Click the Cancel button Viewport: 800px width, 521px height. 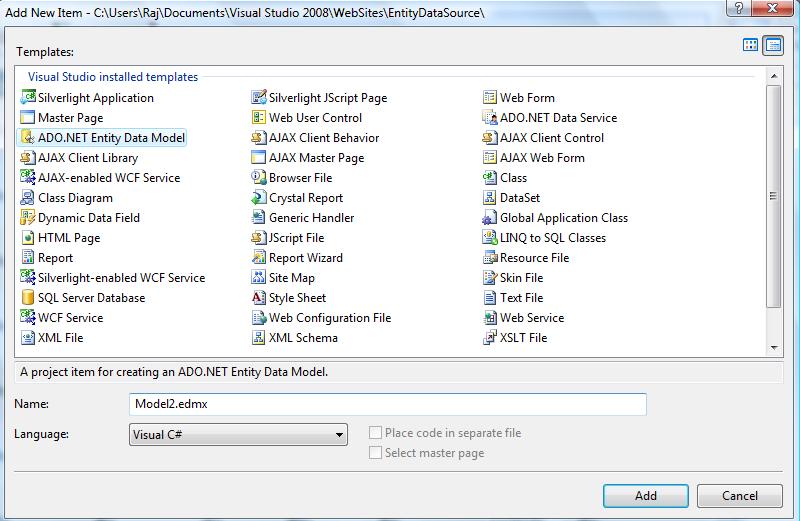pyautogui.click(x=740, y=495)
